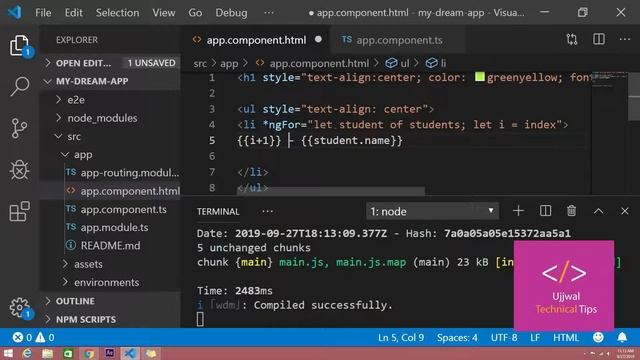
Task: Open the Source Control view
Action: (19, 128)
